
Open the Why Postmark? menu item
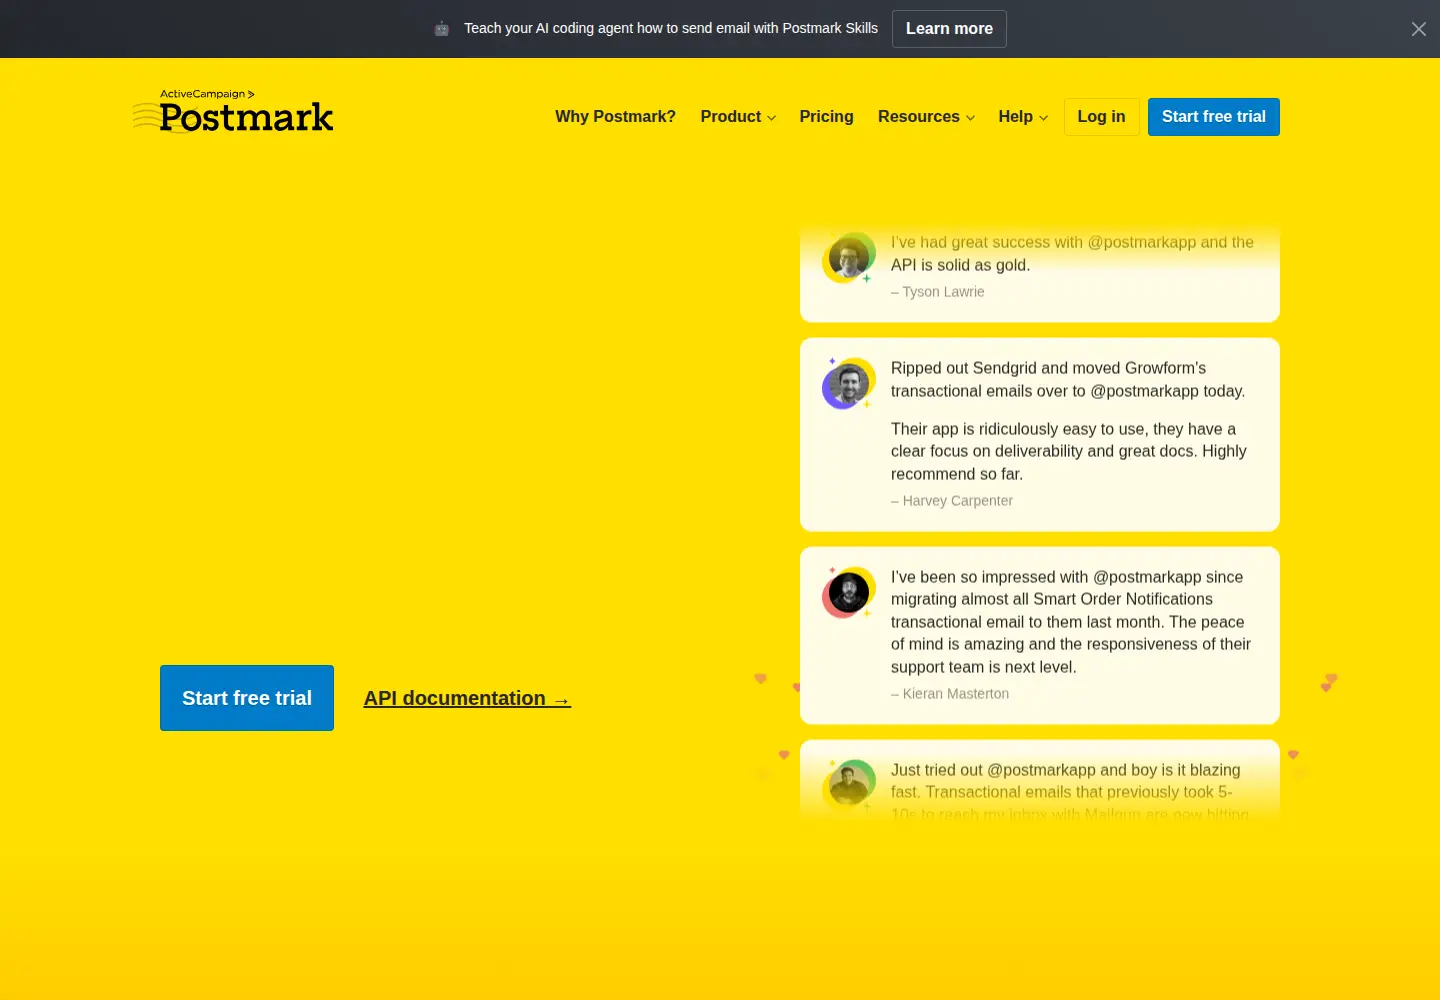click(x=615, y=117)
